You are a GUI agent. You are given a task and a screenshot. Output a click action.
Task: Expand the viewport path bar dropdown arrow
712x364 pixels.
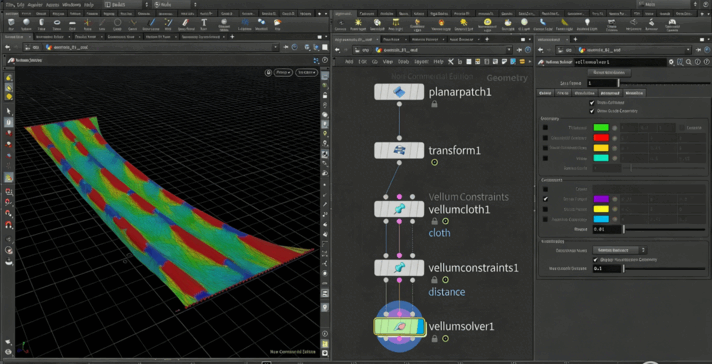pyautogui.click(x=275, y=47)
